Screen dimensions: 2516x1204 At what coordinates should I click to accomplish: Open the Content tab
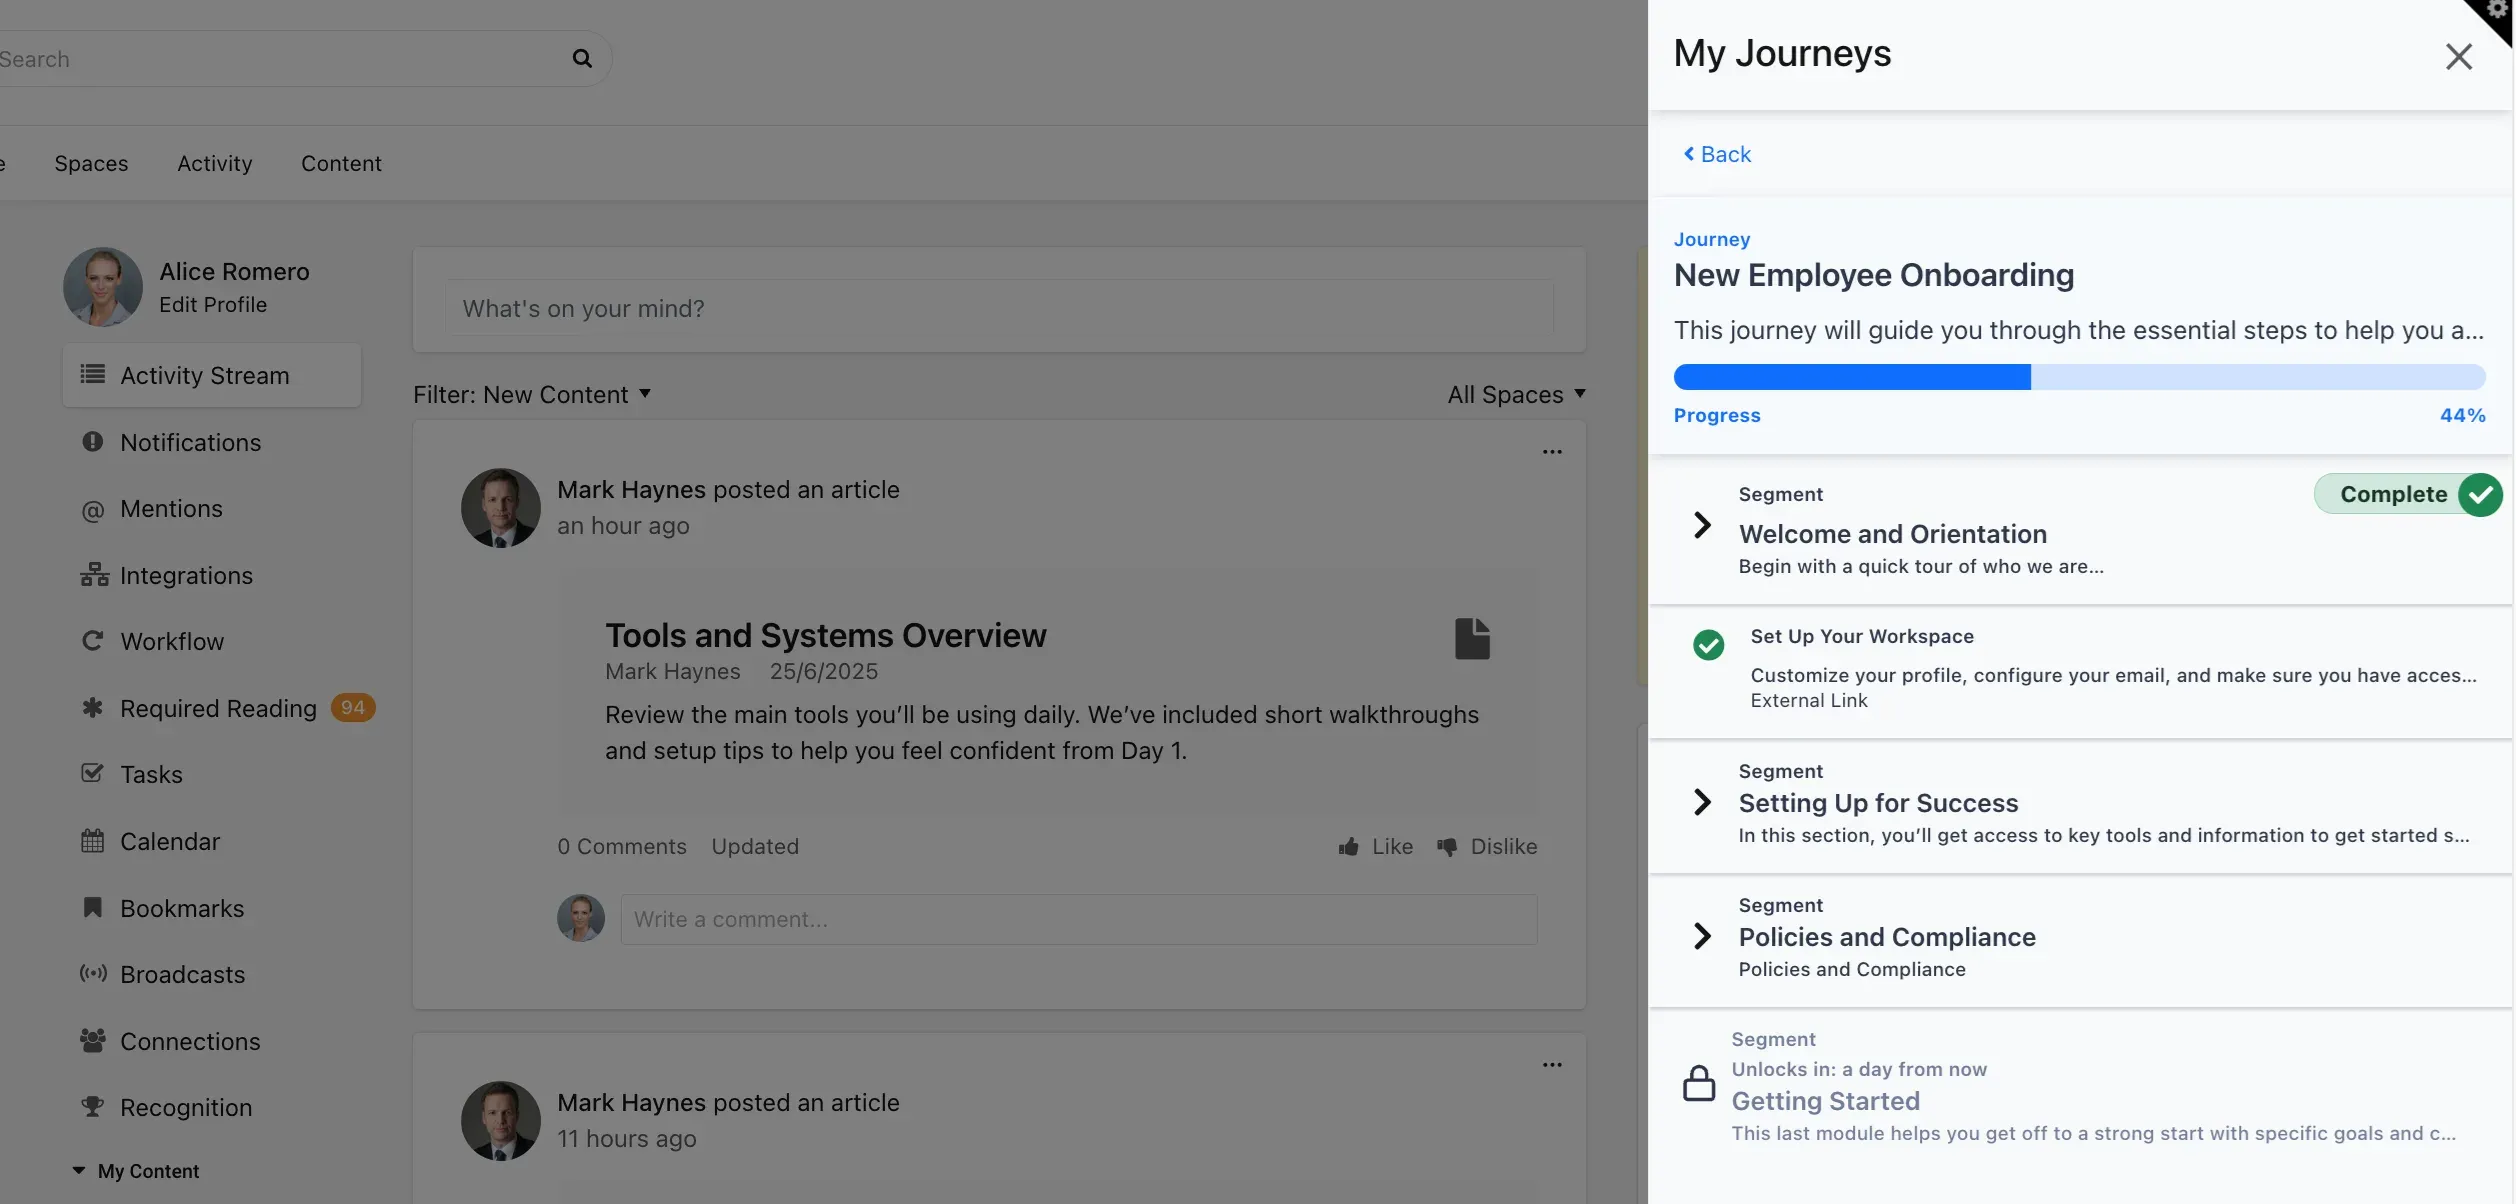click(x=341, y=163)
